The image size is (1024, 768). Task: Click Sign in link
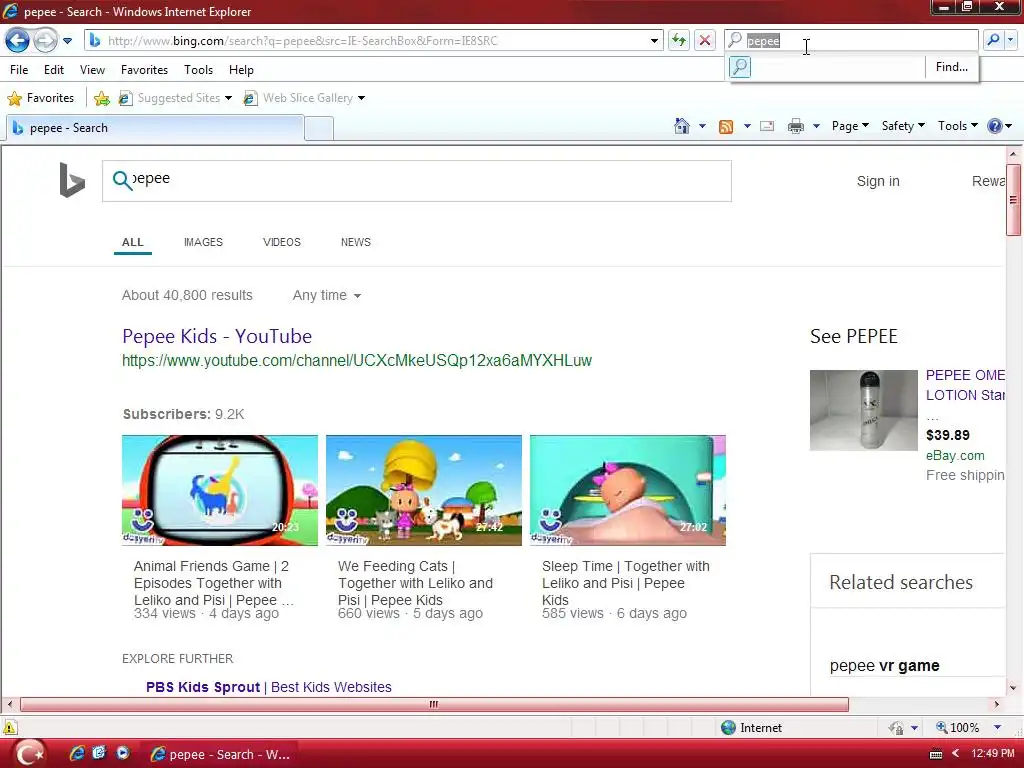coord(878,182)
